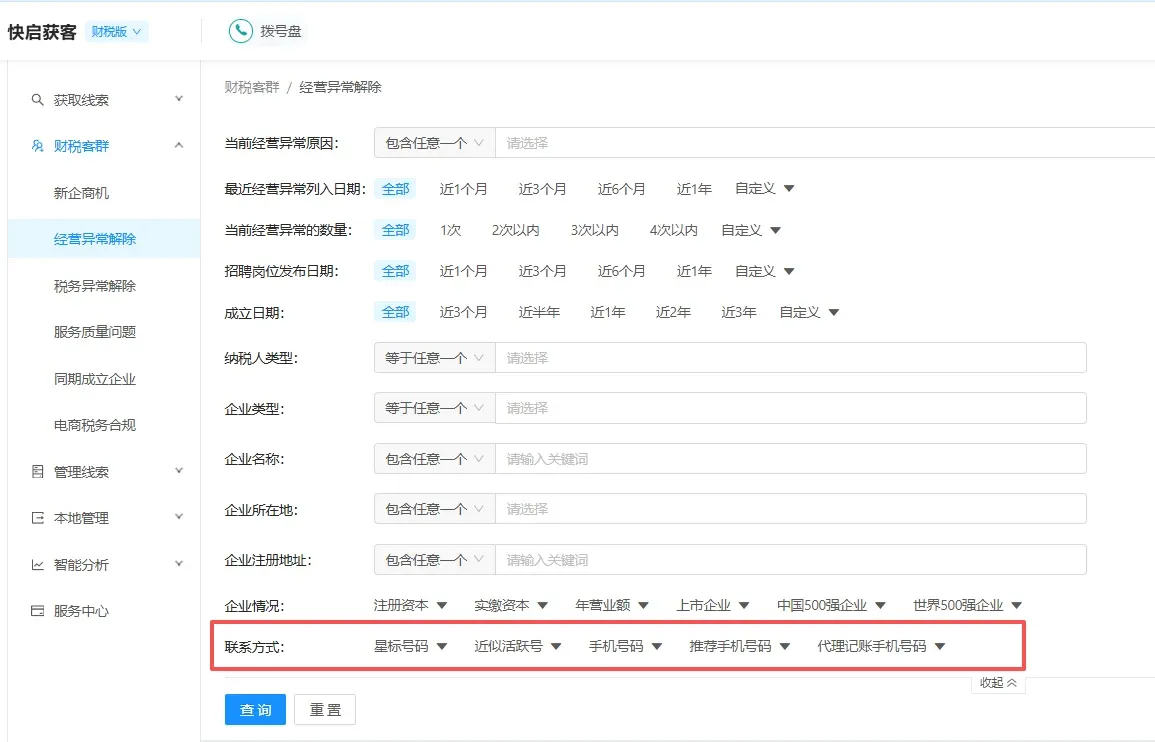The width and height of the screenshot is (1155, 742).
Task: Click the 本地管理 sidebar icon
Action: coord(37,518)
